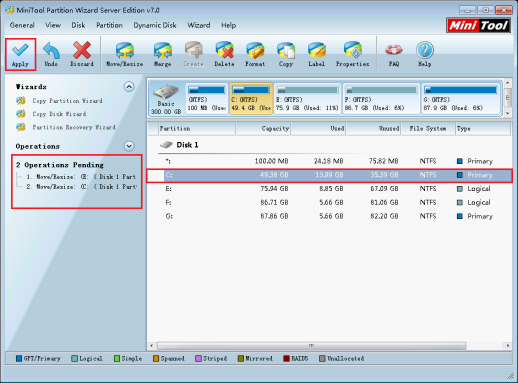Select the 100 MB NTFS partition block

(x=207, y=99)
